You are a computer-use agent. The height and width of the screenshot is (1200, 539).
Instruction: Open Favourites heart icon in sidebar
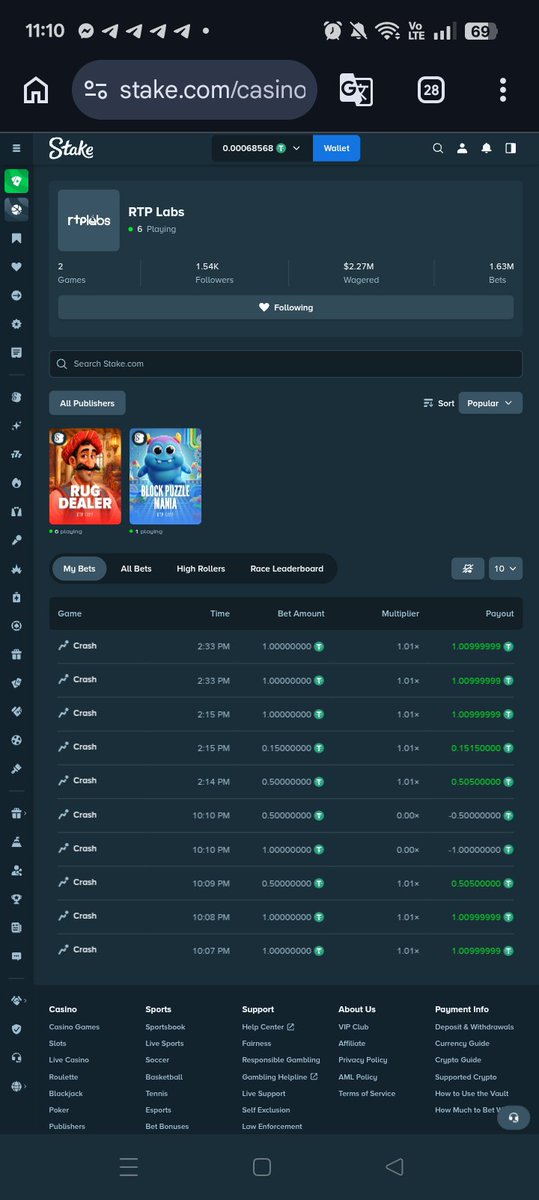16,267
